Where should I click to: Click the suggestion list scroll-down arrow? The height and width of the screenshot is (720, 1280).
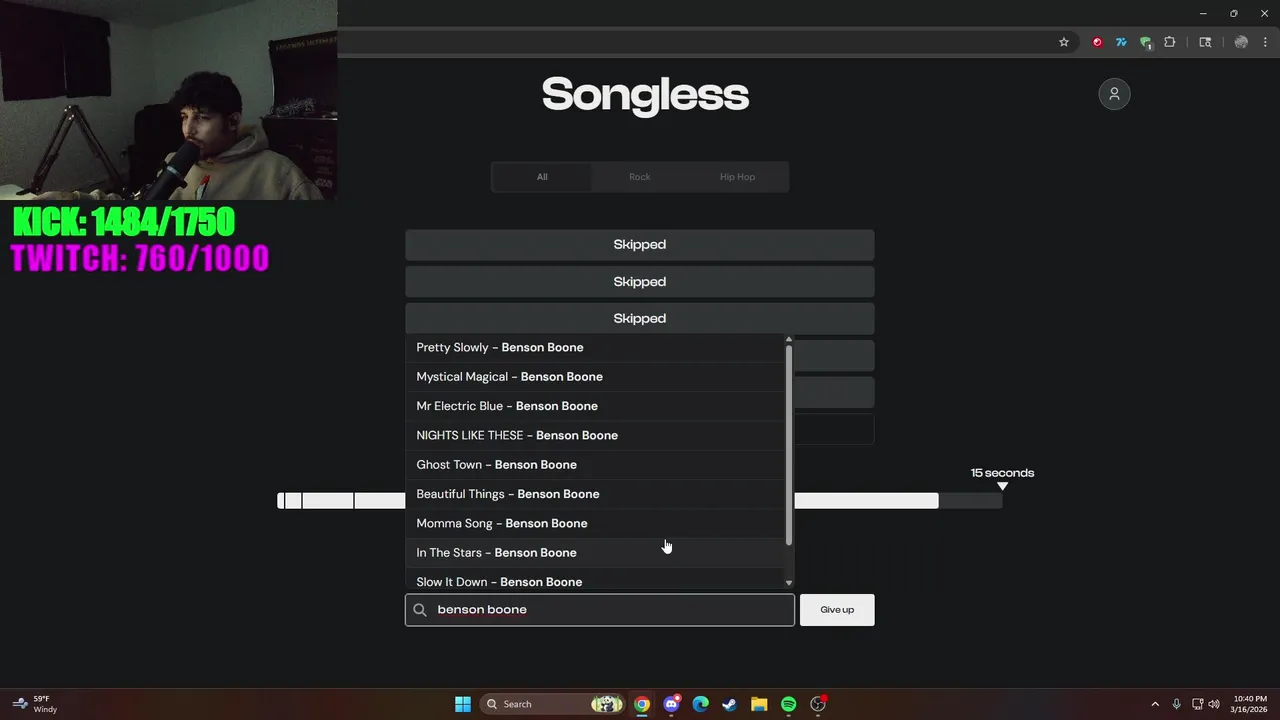coord(789,583)
